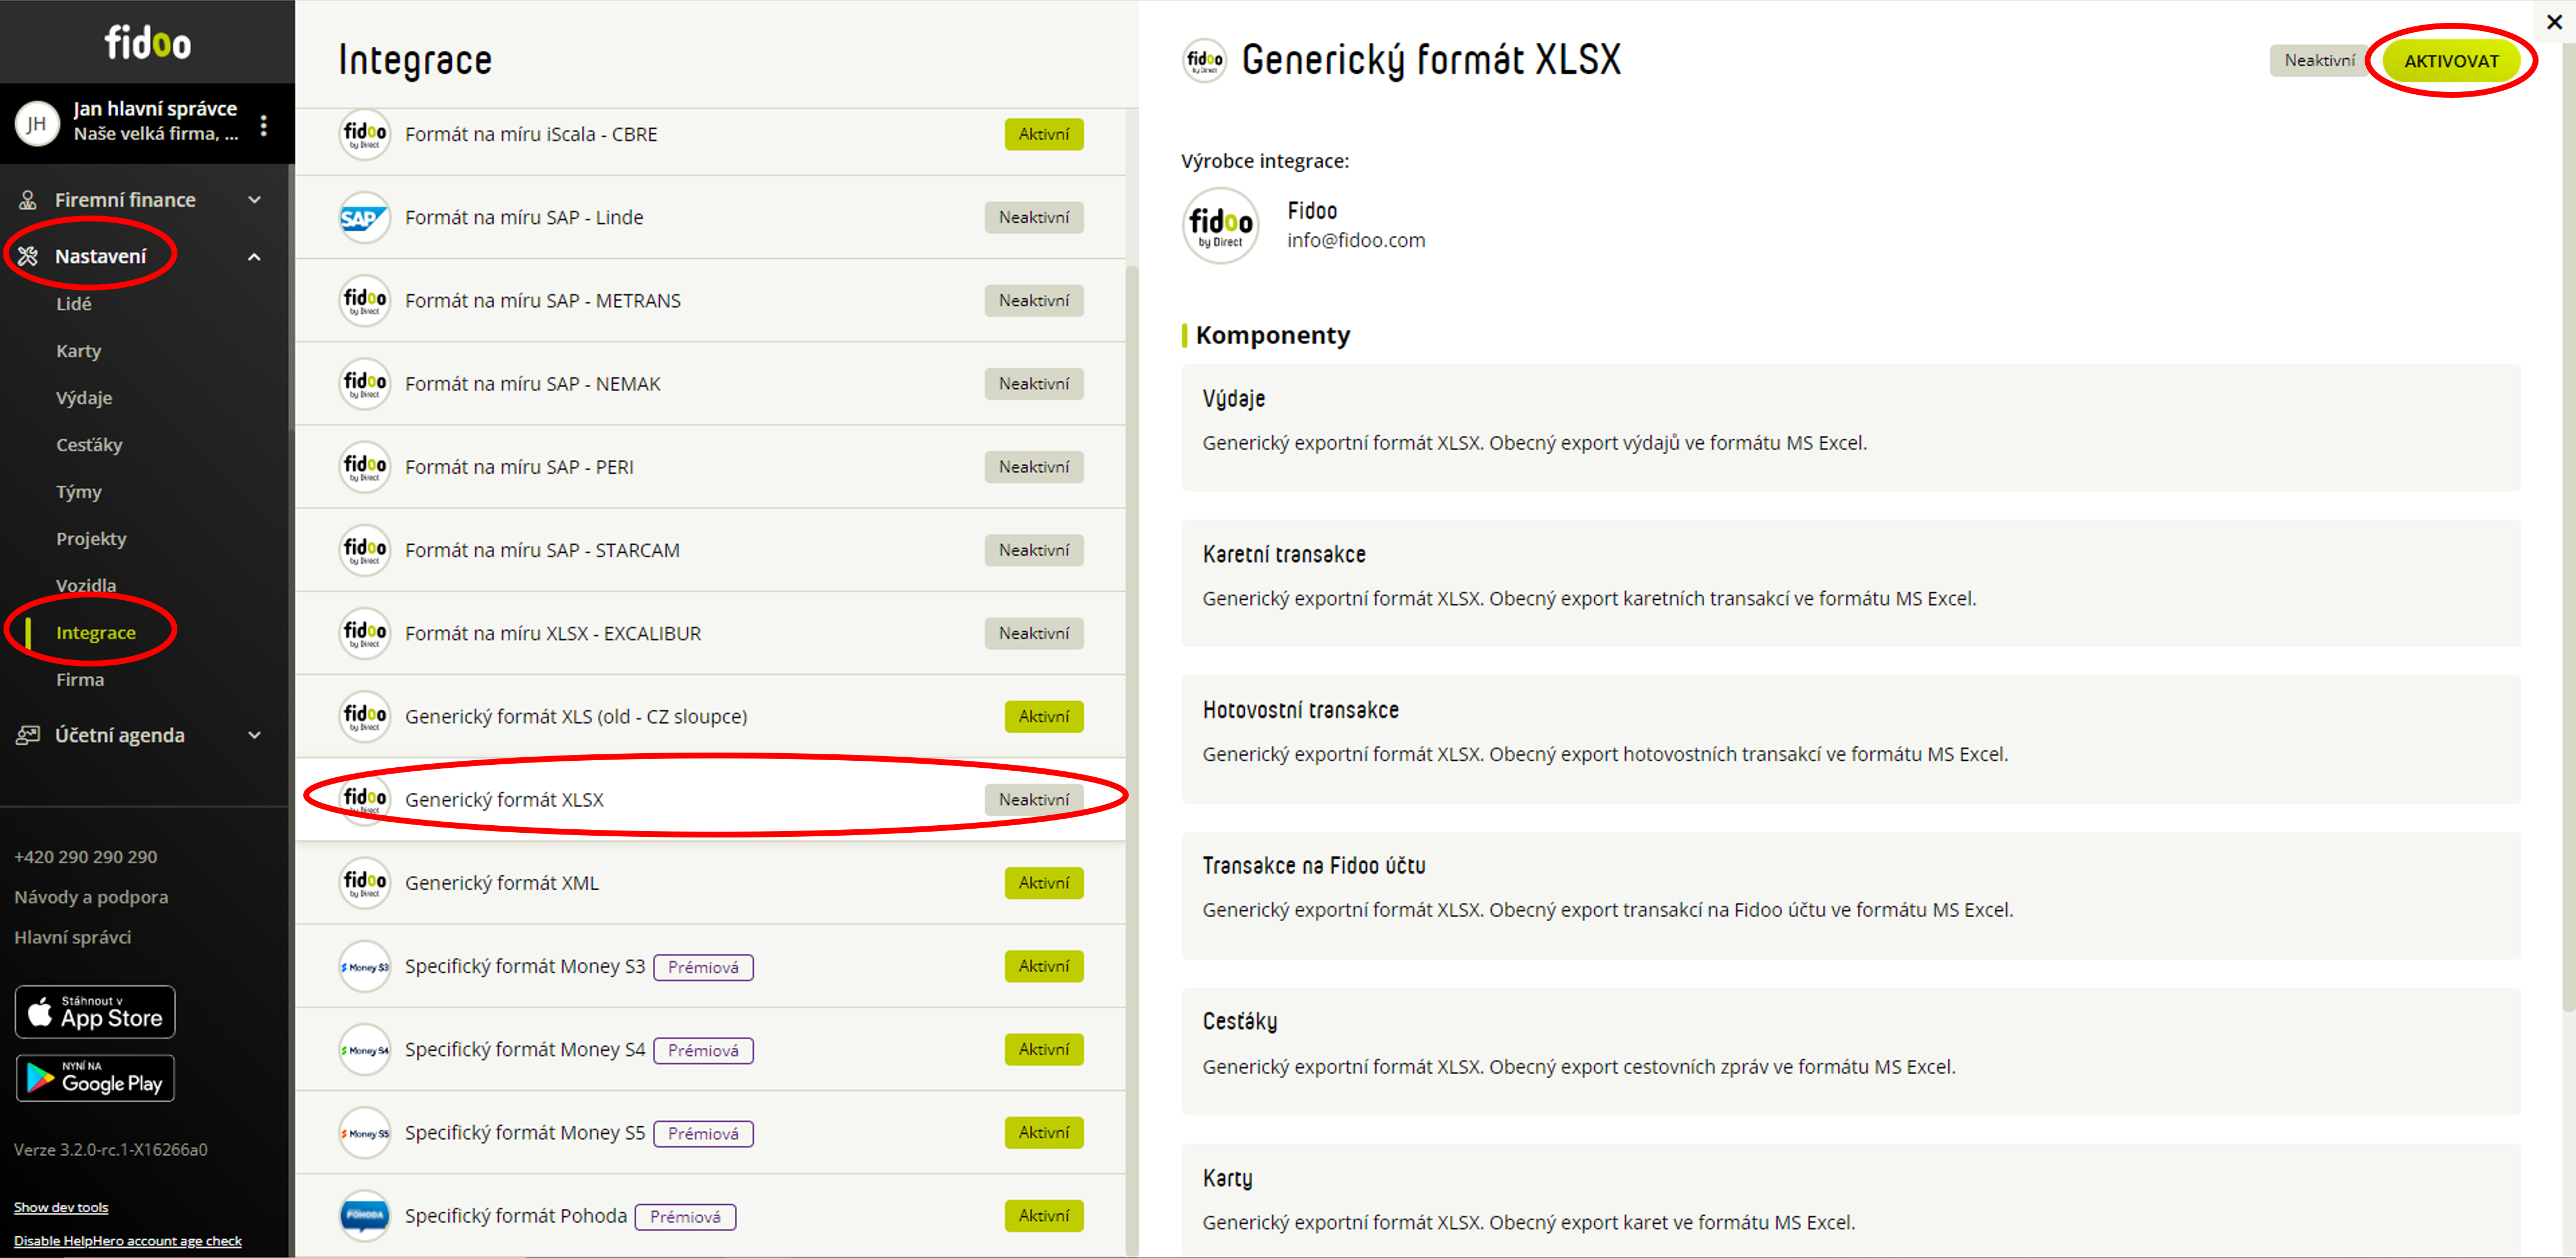
Task: Click Prémiová tag on Pohoda row
Action: tap(685, 1216)
